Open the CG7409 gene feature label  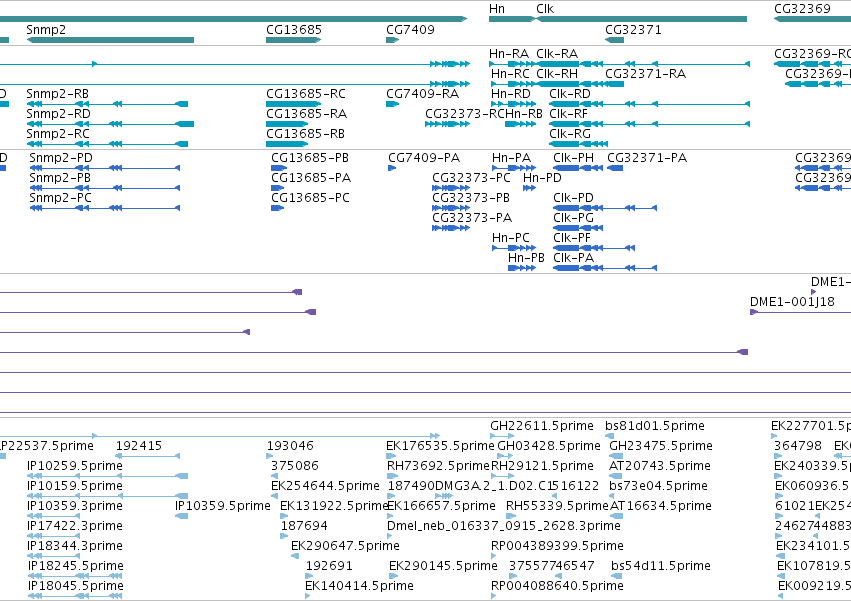[410, 29]
